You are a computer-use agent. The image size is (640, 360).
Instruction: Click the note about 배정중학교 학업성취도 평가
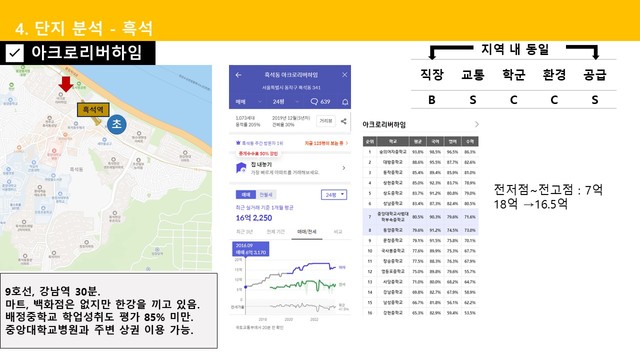[100, 317]
